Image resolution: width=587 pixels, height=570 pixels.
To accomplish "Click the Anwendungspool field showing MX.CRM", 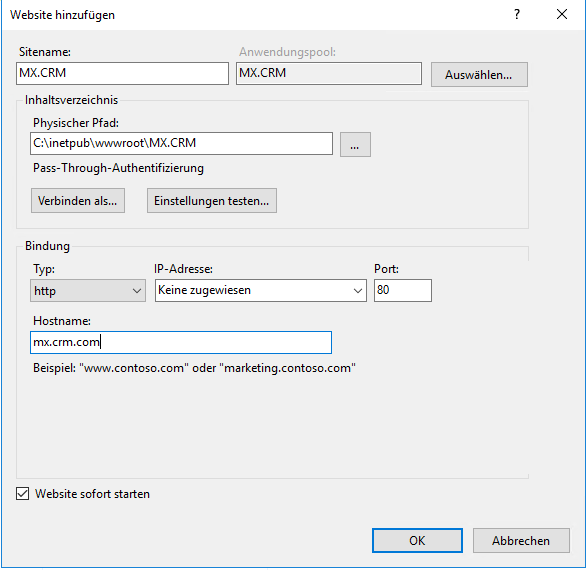I will tap(329, 73).
